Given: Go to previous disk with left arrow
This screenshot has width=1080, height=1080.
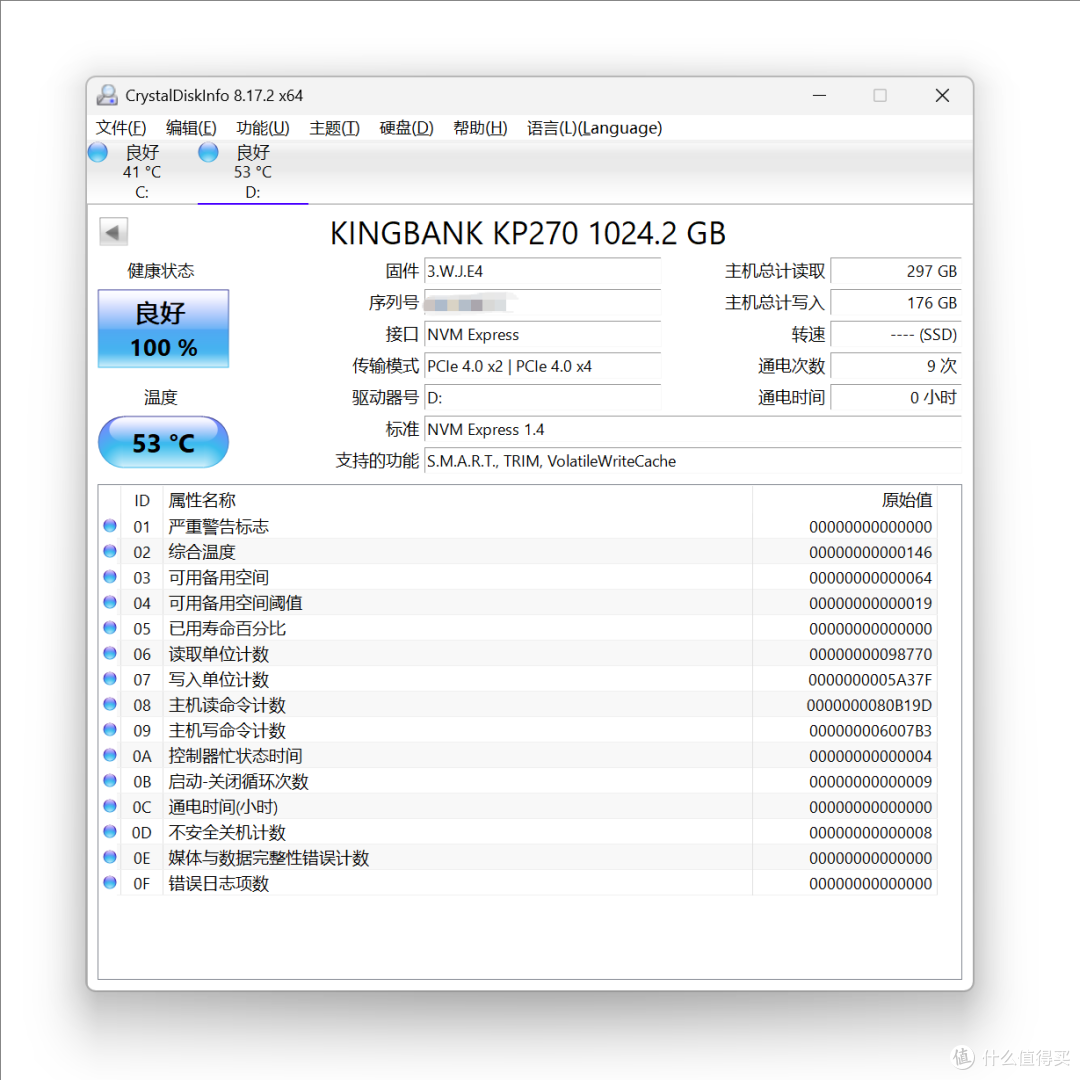Looking at the screenshot, I should [x=114, y=231].
